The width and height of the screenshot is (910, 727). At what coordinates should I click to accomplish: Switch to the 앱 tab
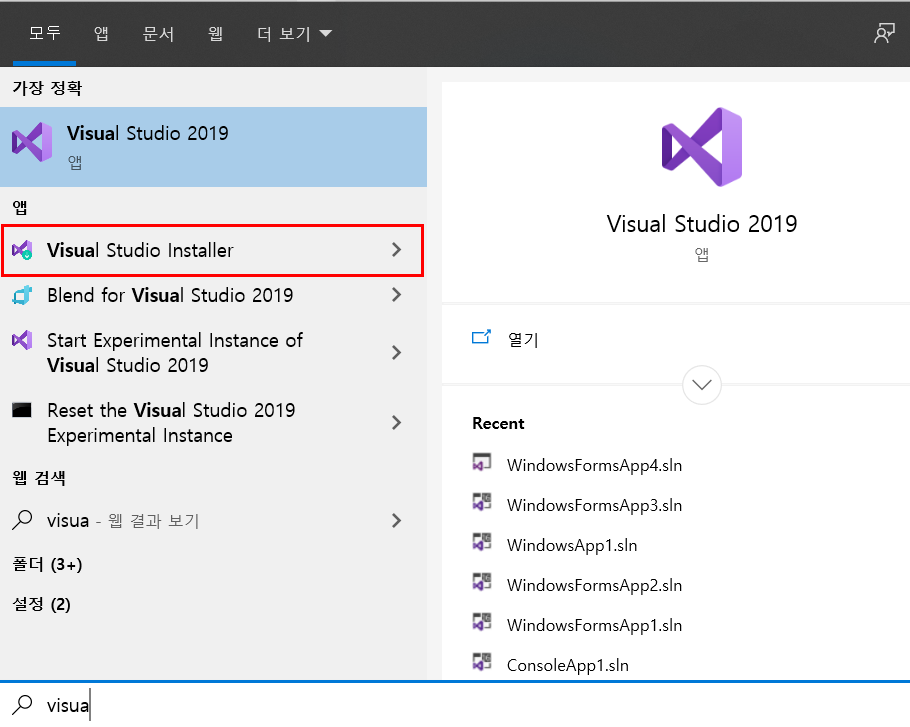(x=101, y=34)
